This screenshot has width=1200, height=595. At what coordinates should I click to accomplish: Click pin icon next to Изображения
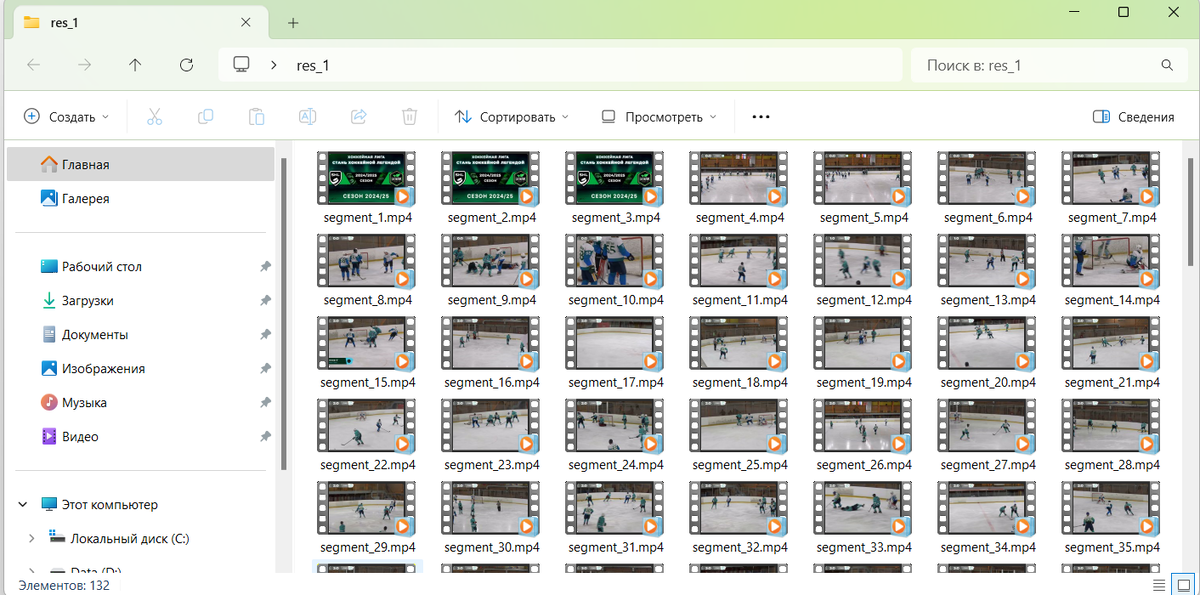[265, 369]
